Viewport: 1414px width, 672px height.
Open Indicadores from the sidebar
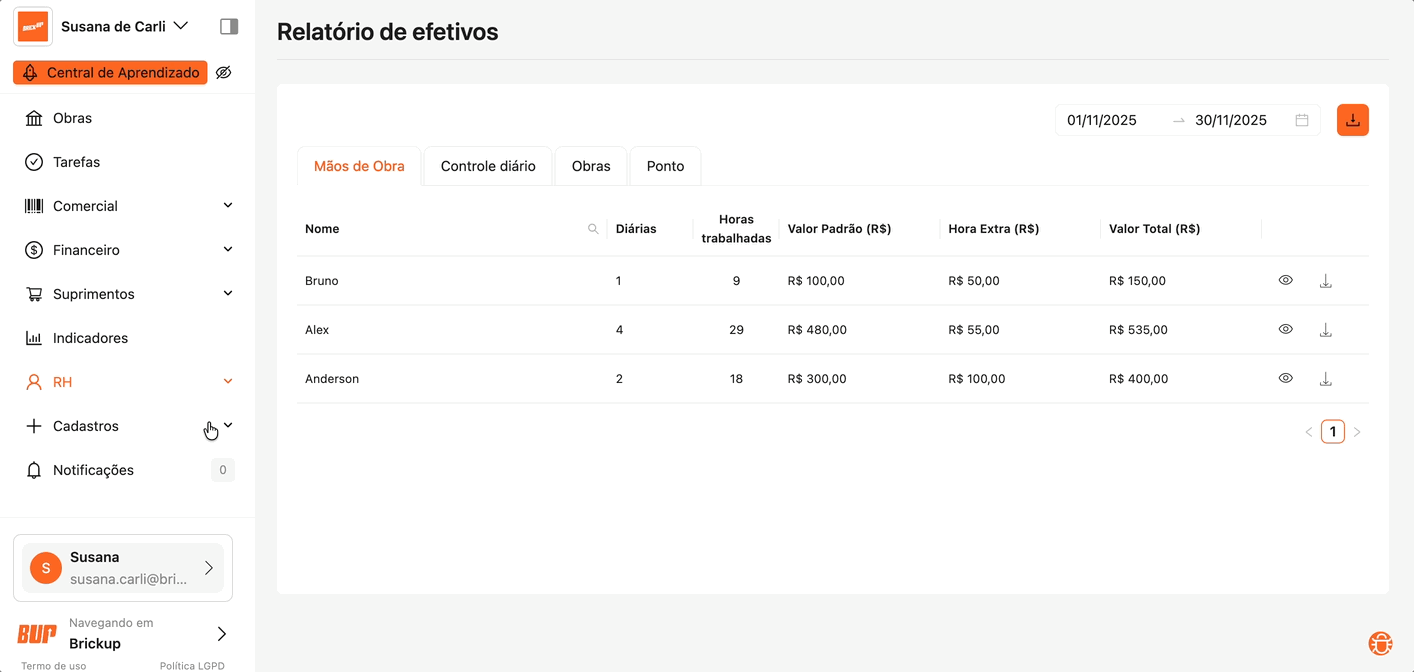(90, 338)
